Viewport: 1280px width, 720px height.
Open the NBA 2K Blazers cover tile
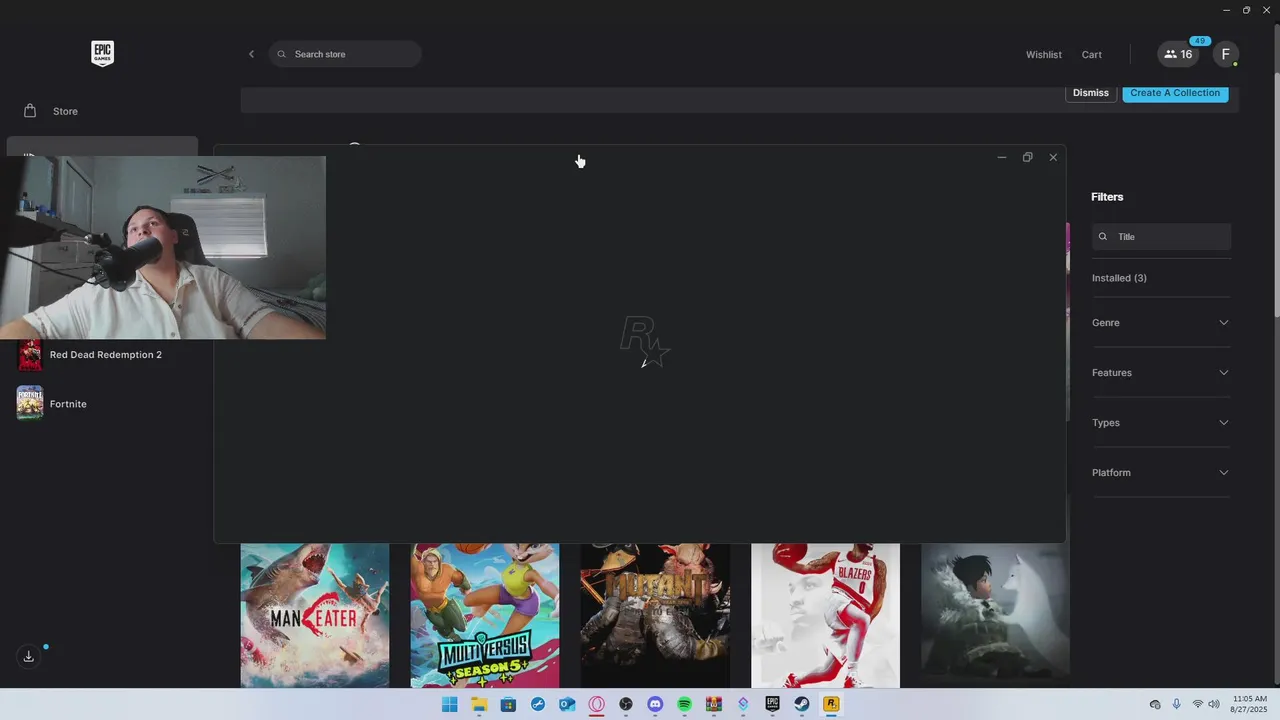pyautogui.click(x=825, y=615)
